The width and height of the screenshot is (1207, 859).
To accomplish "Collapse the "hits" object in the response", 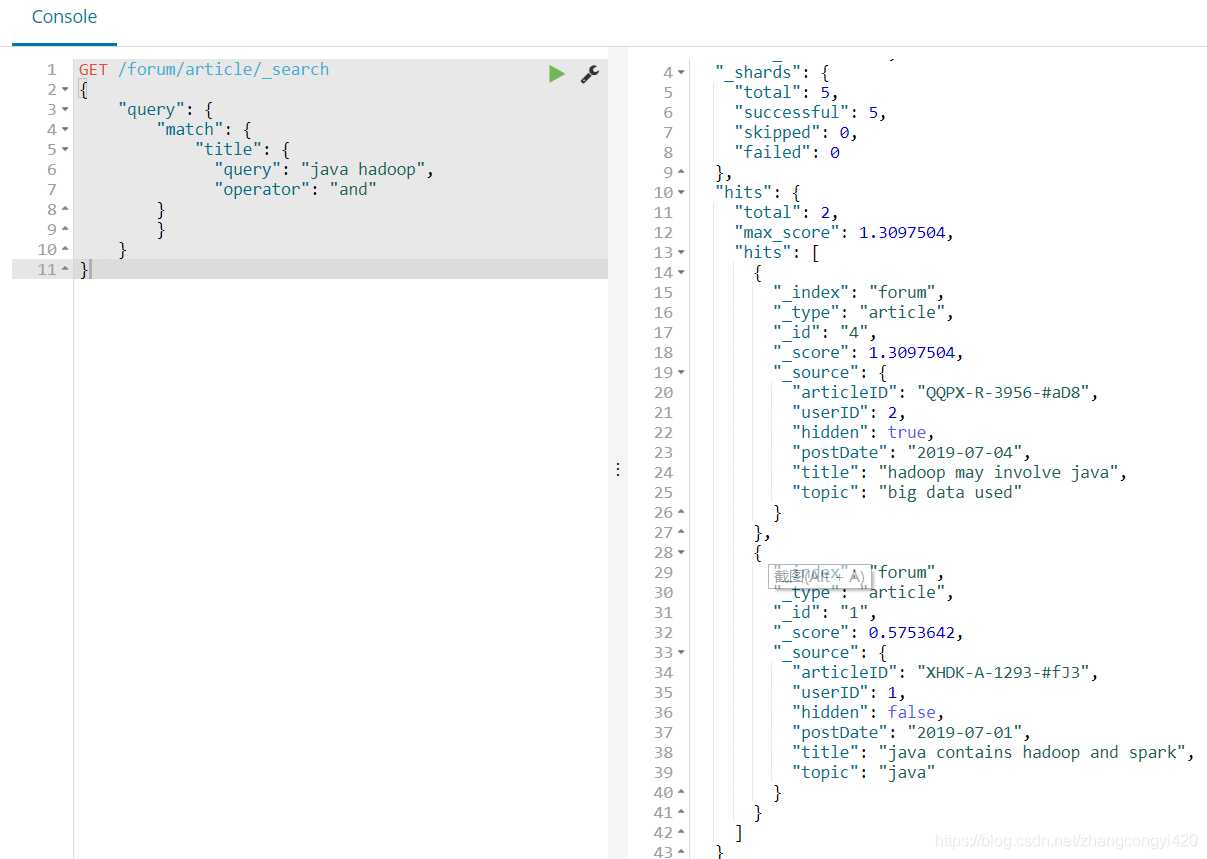I will (680, 191).
